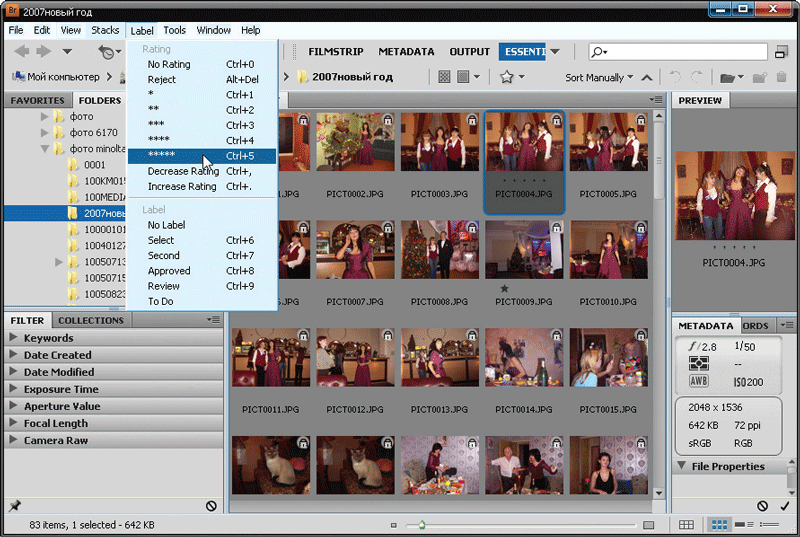View content as thumbnails icon
The height and width of the screenshot is (537, 800).
(719, 525)
